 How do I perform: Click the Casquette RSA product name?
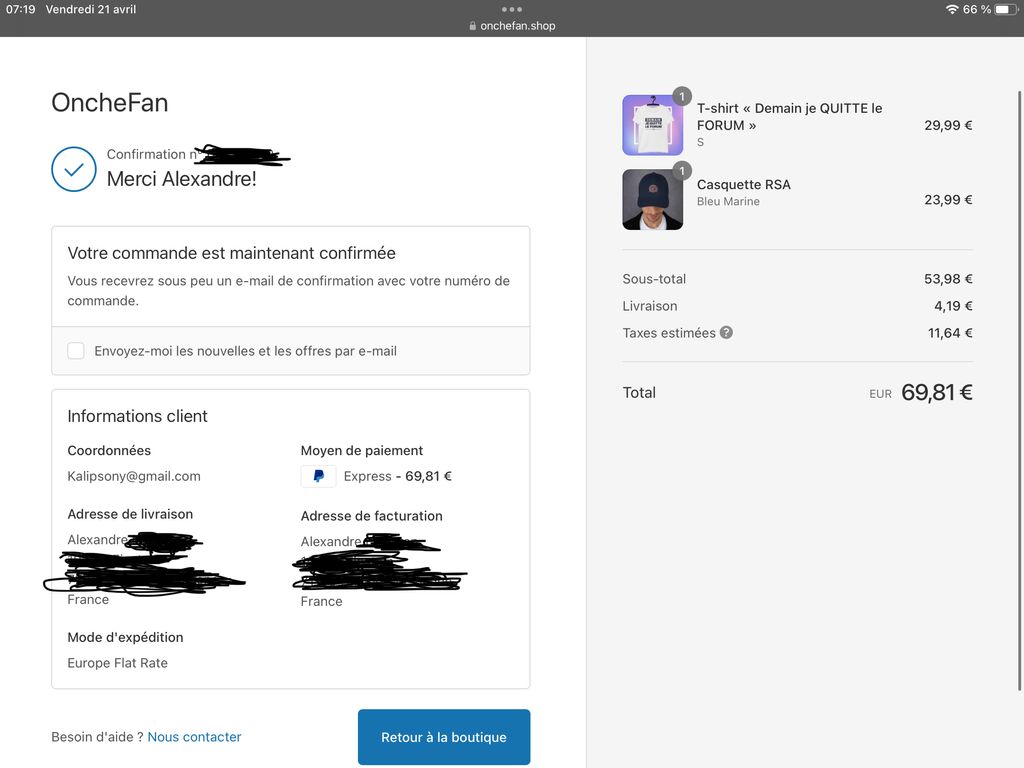[743, 184]
